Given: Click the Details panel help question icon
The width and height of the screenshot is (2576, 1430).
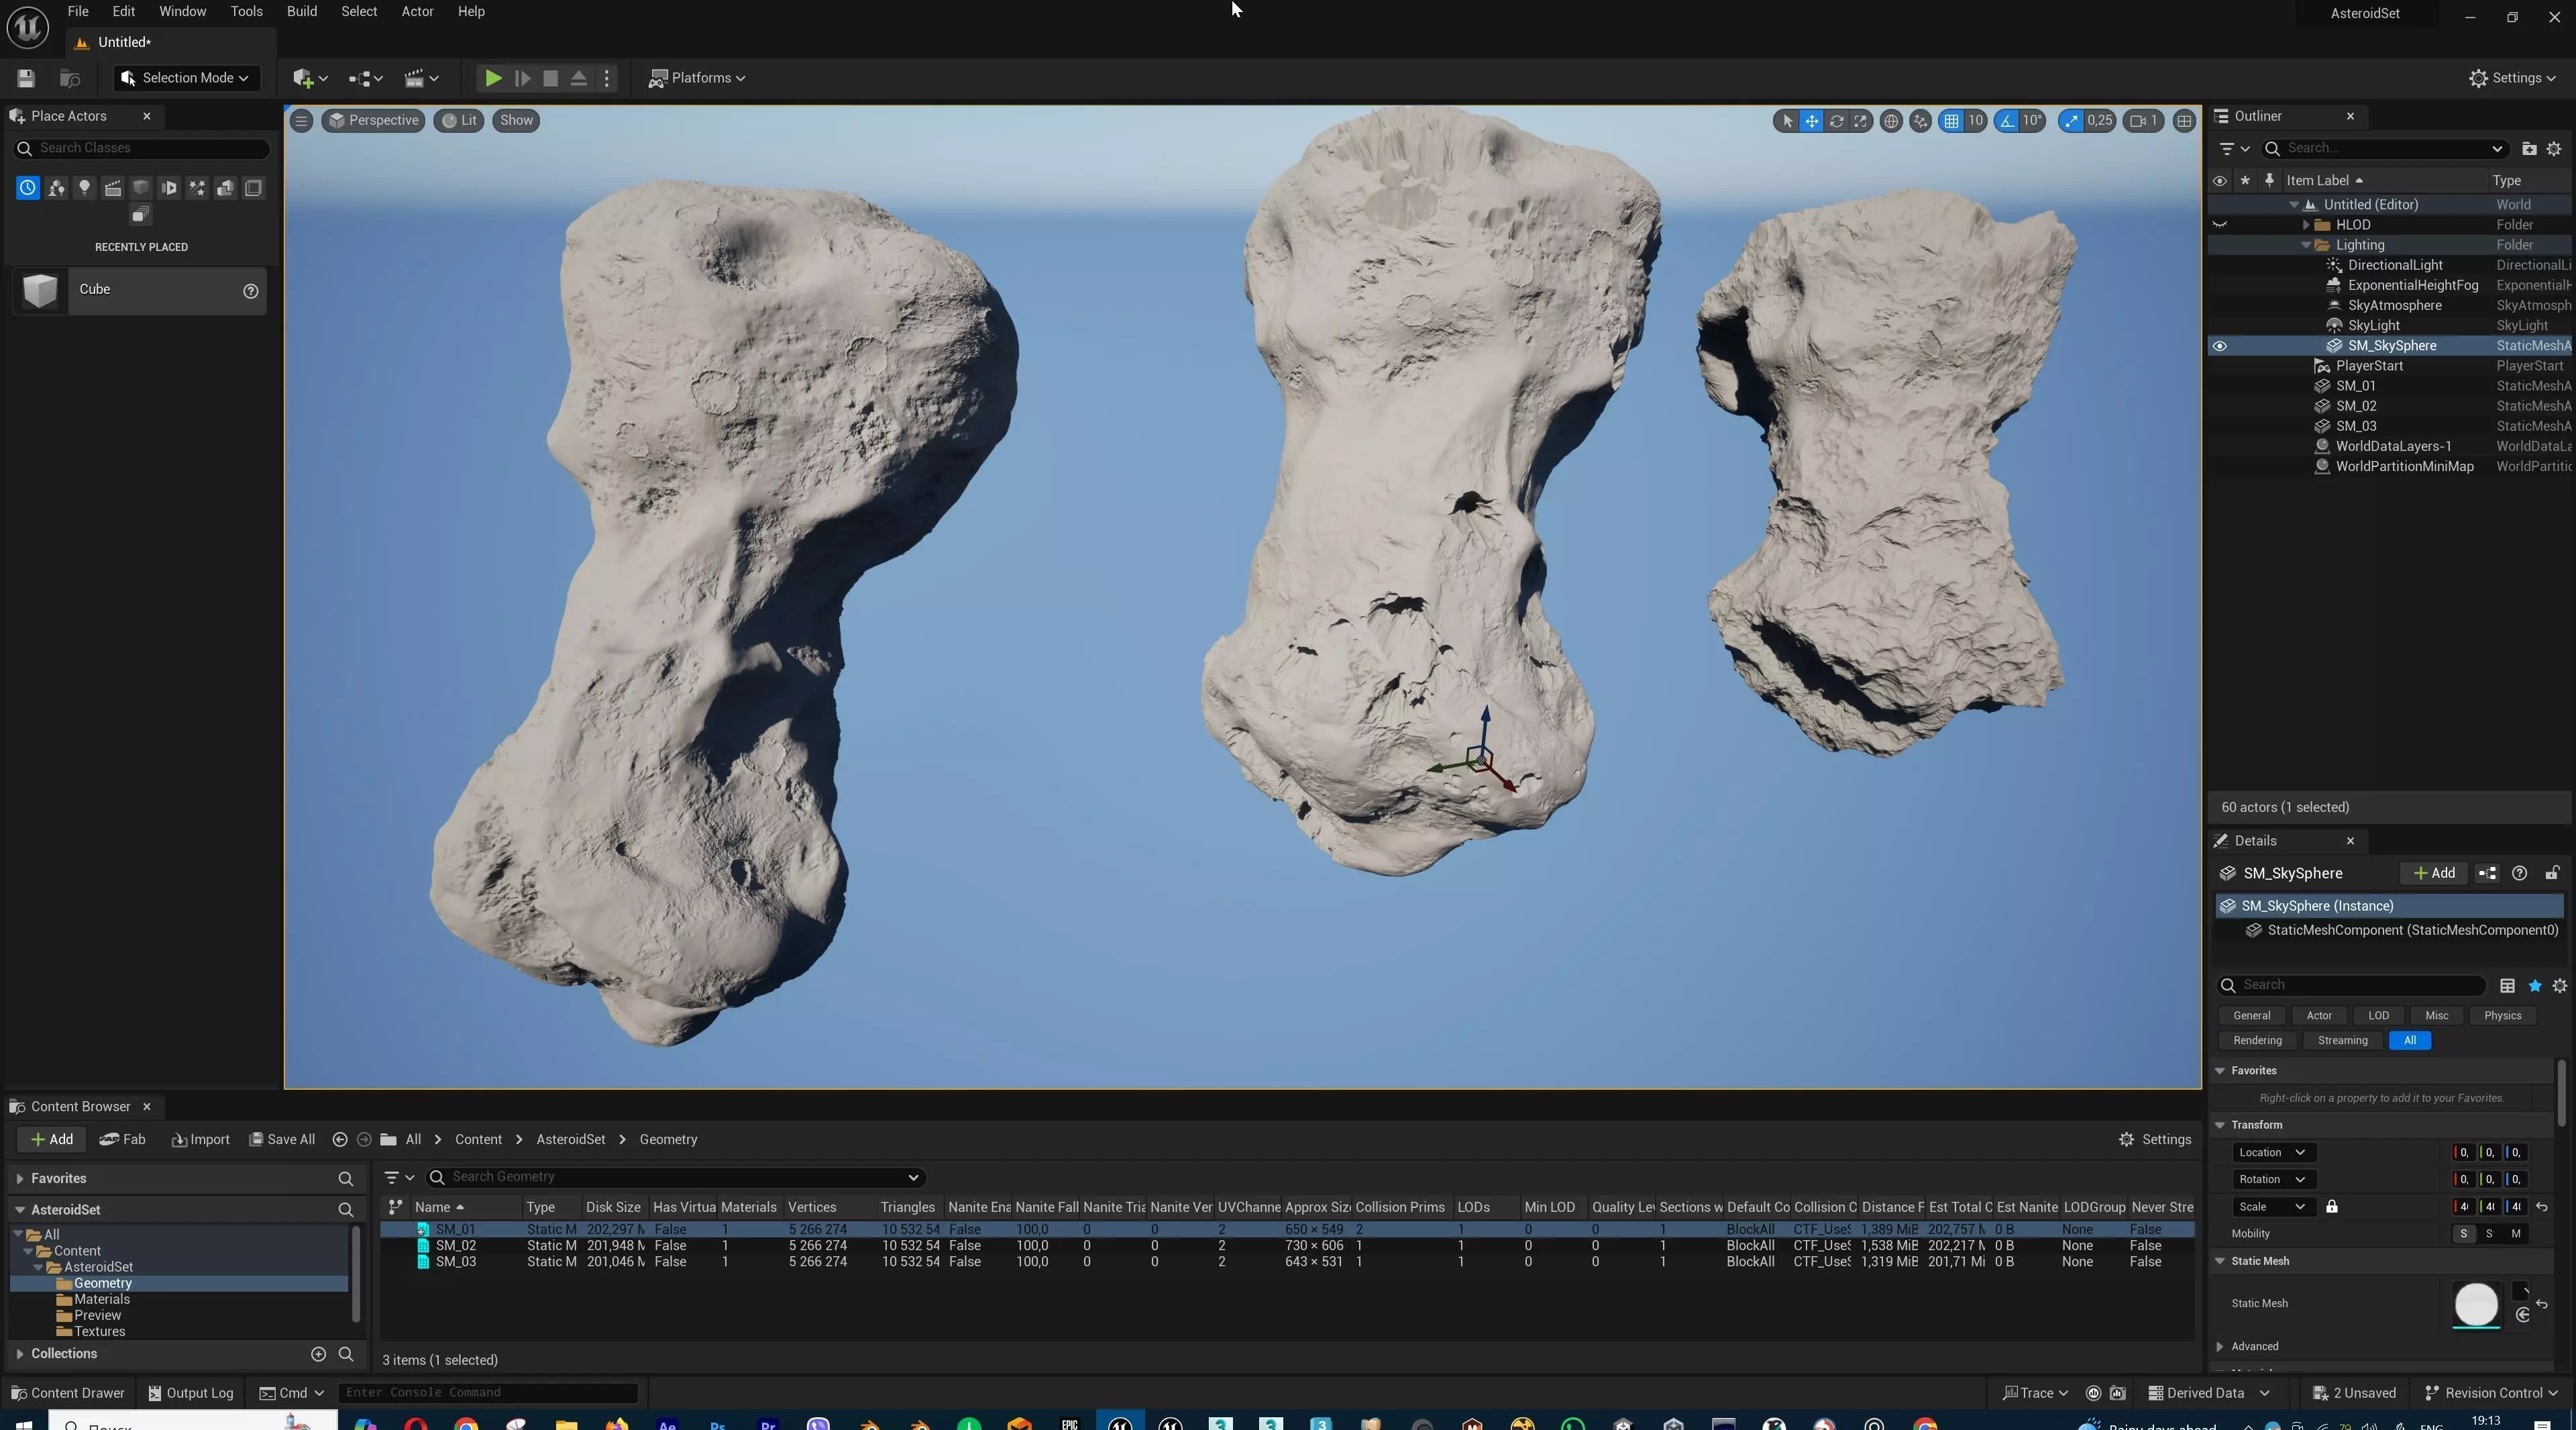Looking at the screenshot, I should coord(2519,873).
